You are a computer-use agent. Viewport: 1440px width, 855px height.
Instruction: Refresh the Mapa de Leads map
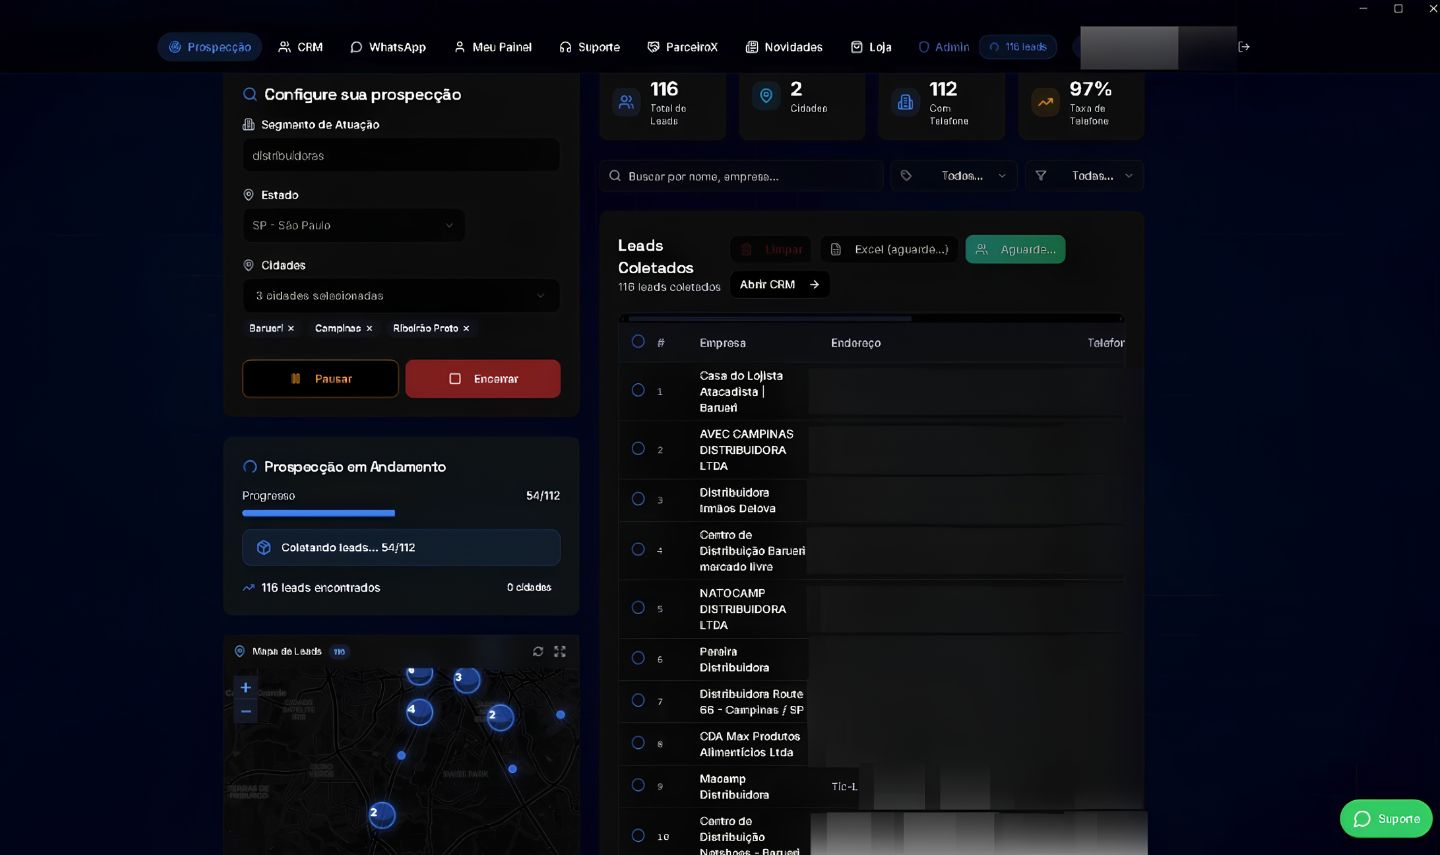(538, 651)
